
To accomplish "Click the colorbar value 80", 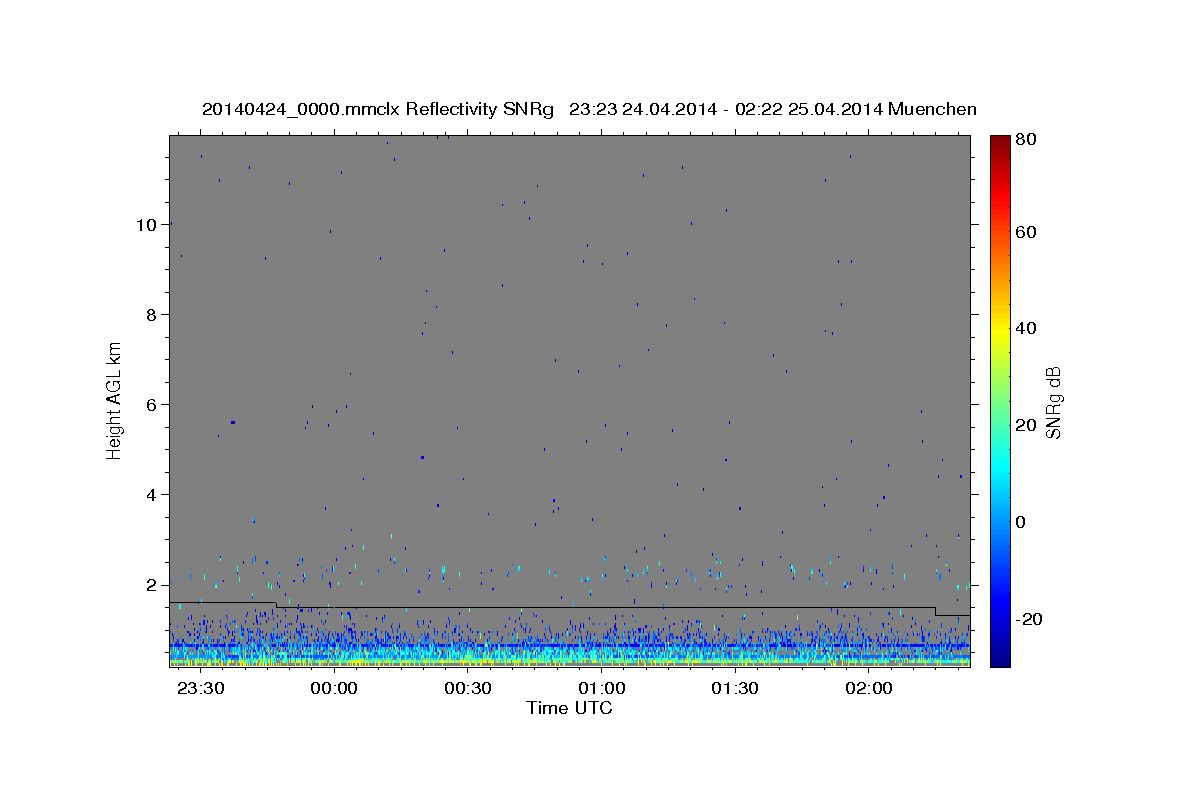I will [1026, 139].
